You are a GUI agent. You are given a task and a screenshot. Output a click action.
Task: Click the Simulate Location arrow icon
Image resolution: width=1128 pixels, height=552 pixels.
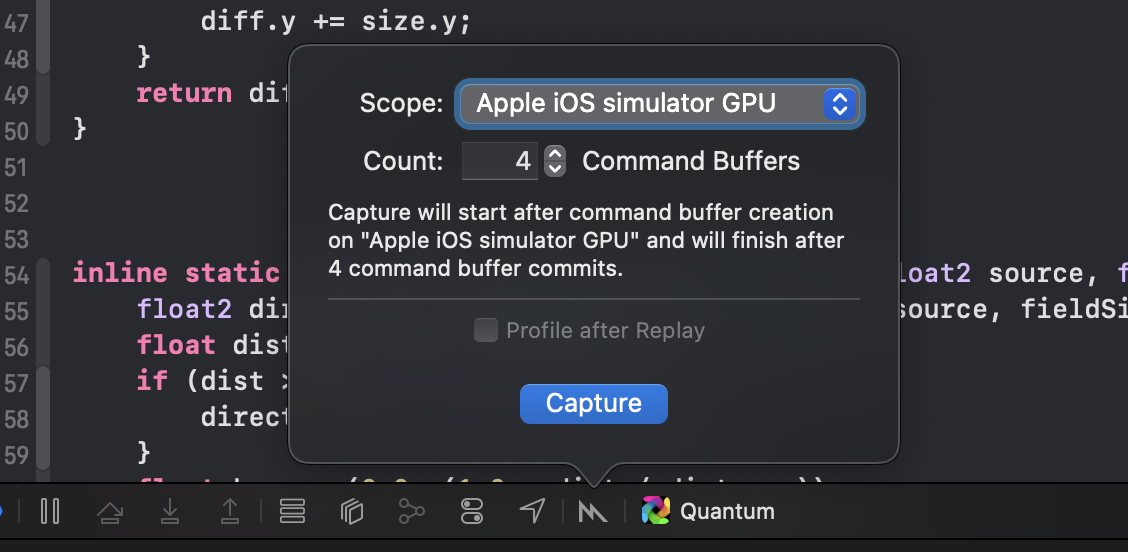[x=532, y=512]
